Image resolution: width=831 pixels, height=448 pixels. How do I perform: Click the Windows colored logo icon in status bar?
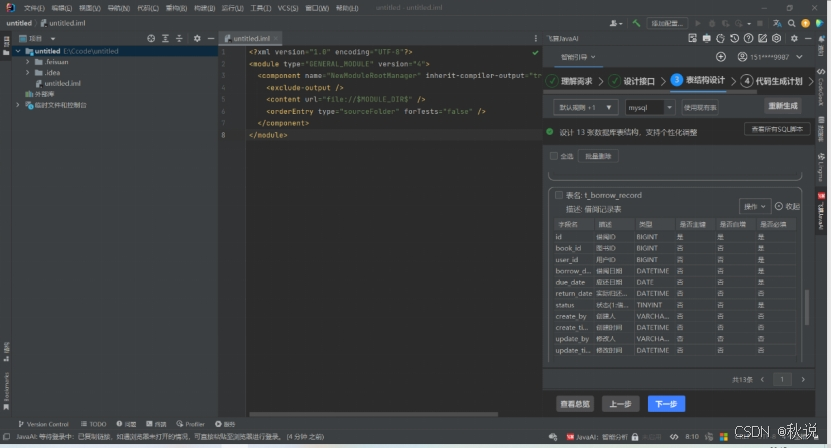point(723,437)
